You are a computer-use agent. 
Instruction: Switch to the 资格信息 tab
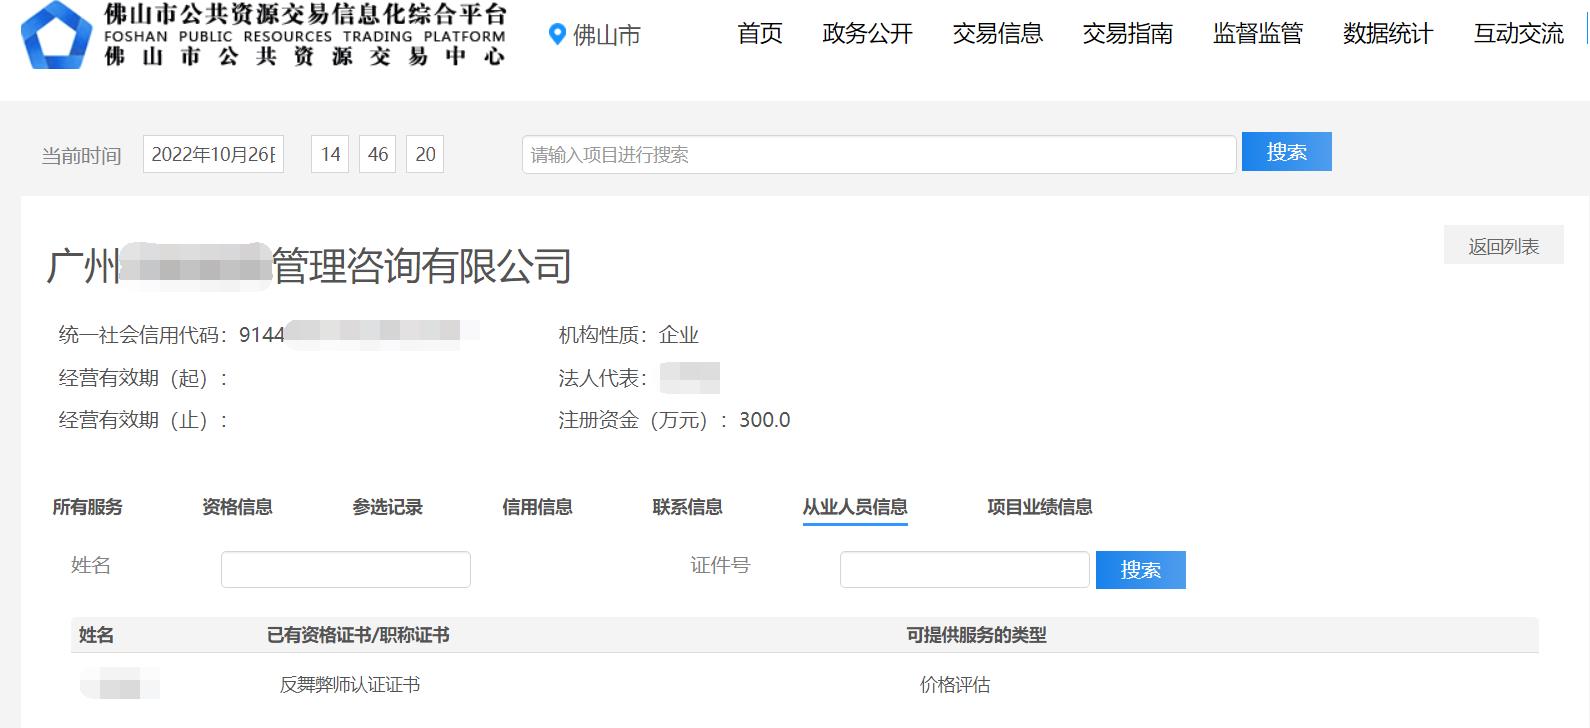pyautogui.click(x=237, y=507)
